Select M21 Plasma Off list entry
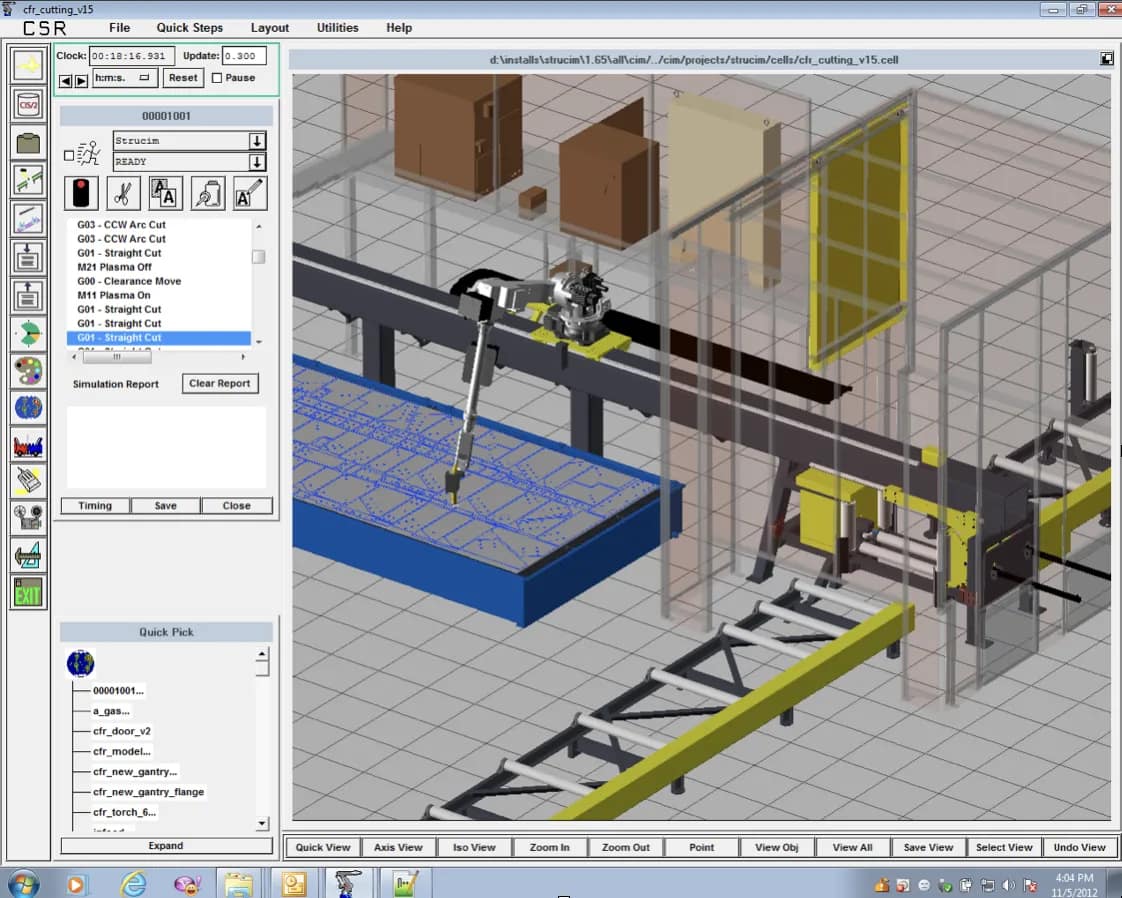The image size is (1122, 898). click(x=115, y=267)
